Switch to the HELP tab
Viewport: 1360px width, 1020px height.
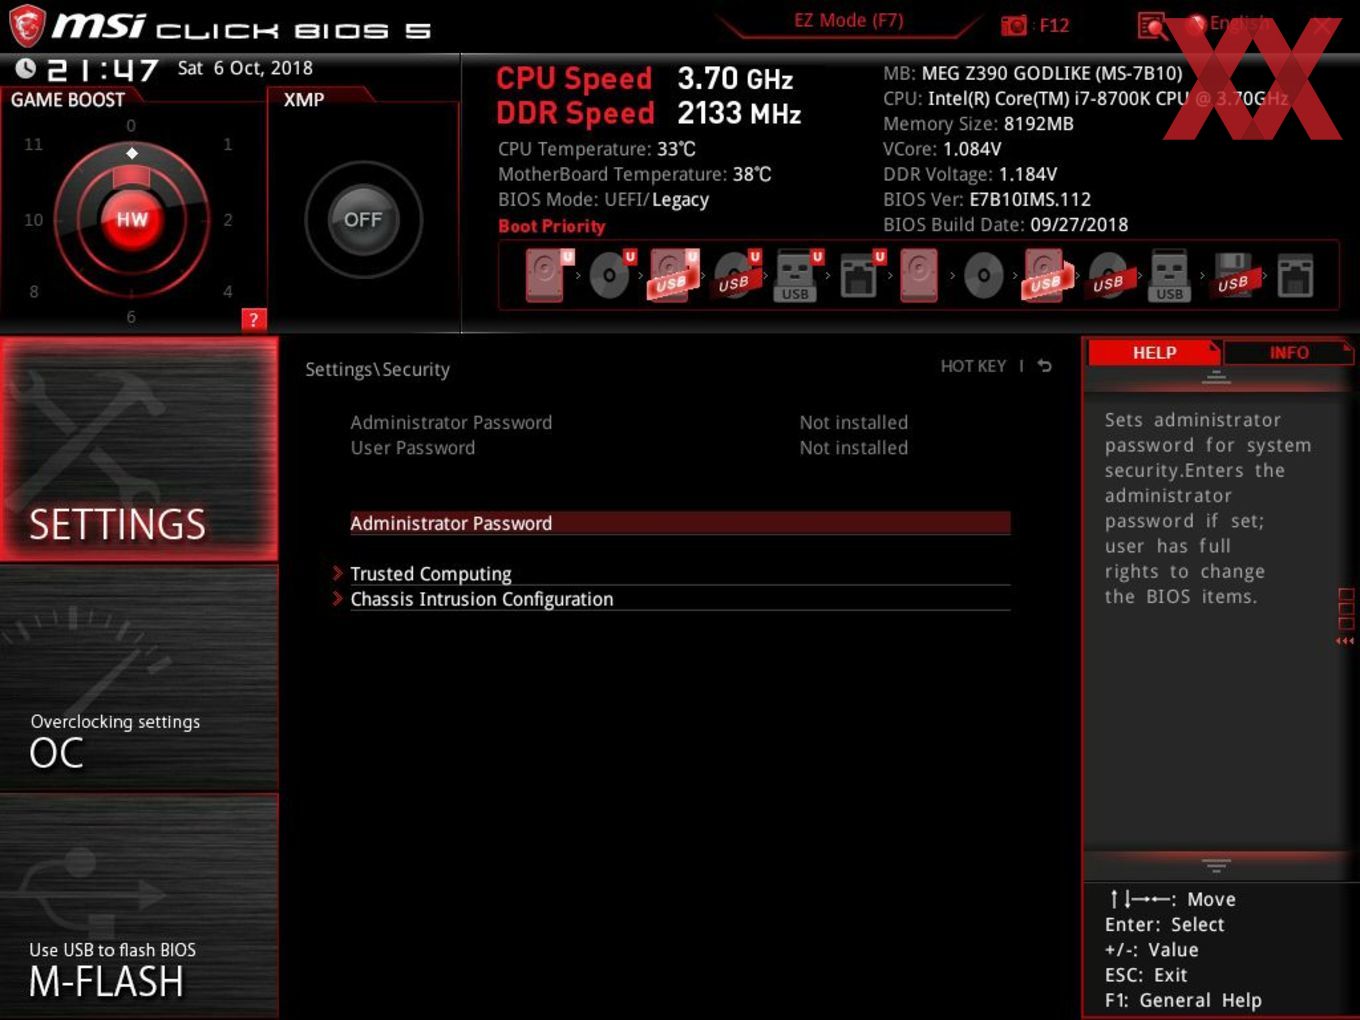coord(1153,352)
